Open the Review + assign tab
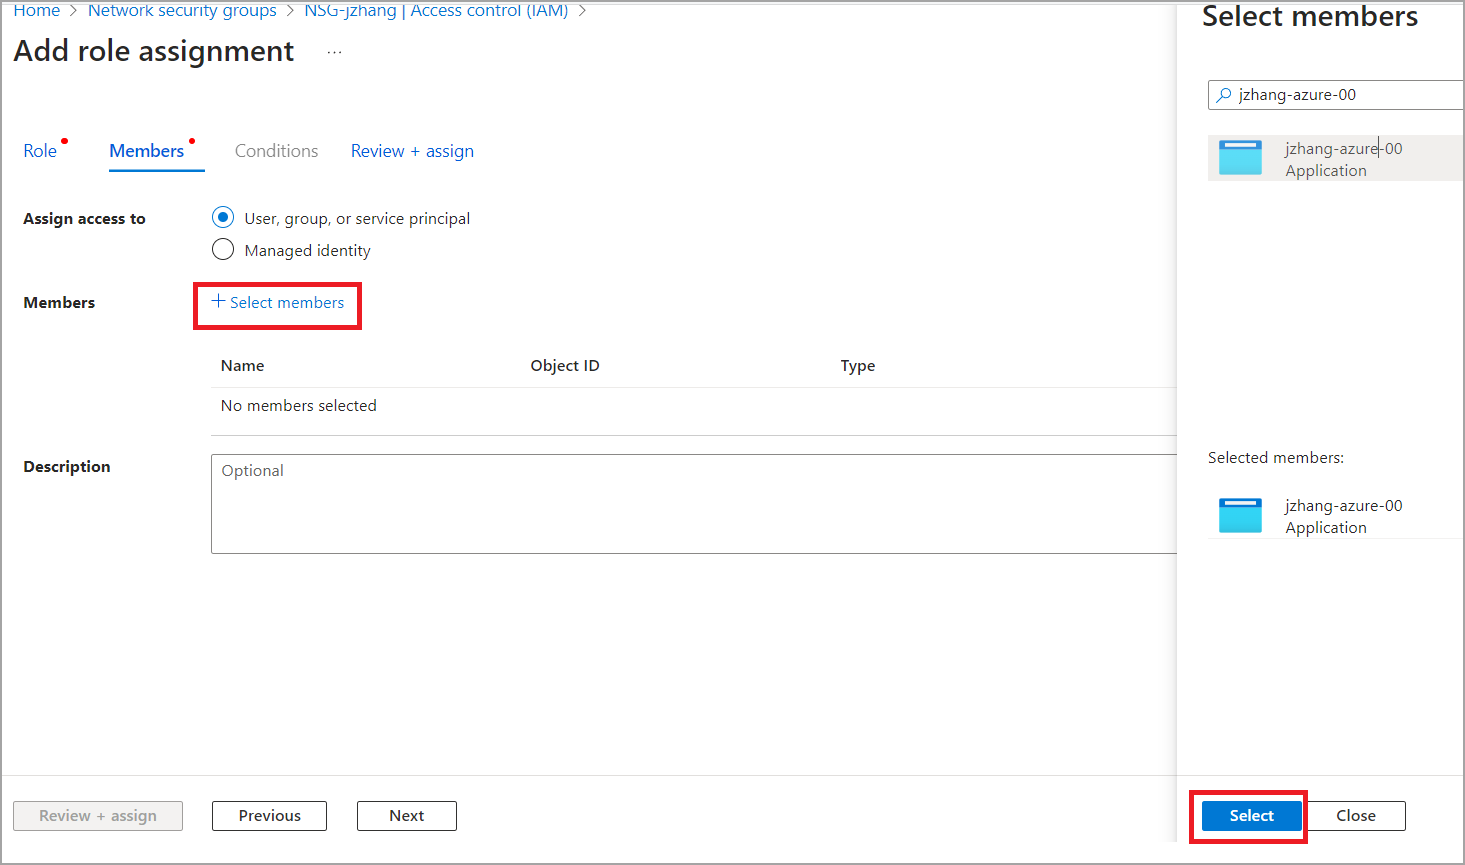Image resolution: width=1465 pixels, height=865 pixels. tap(412, 151)
